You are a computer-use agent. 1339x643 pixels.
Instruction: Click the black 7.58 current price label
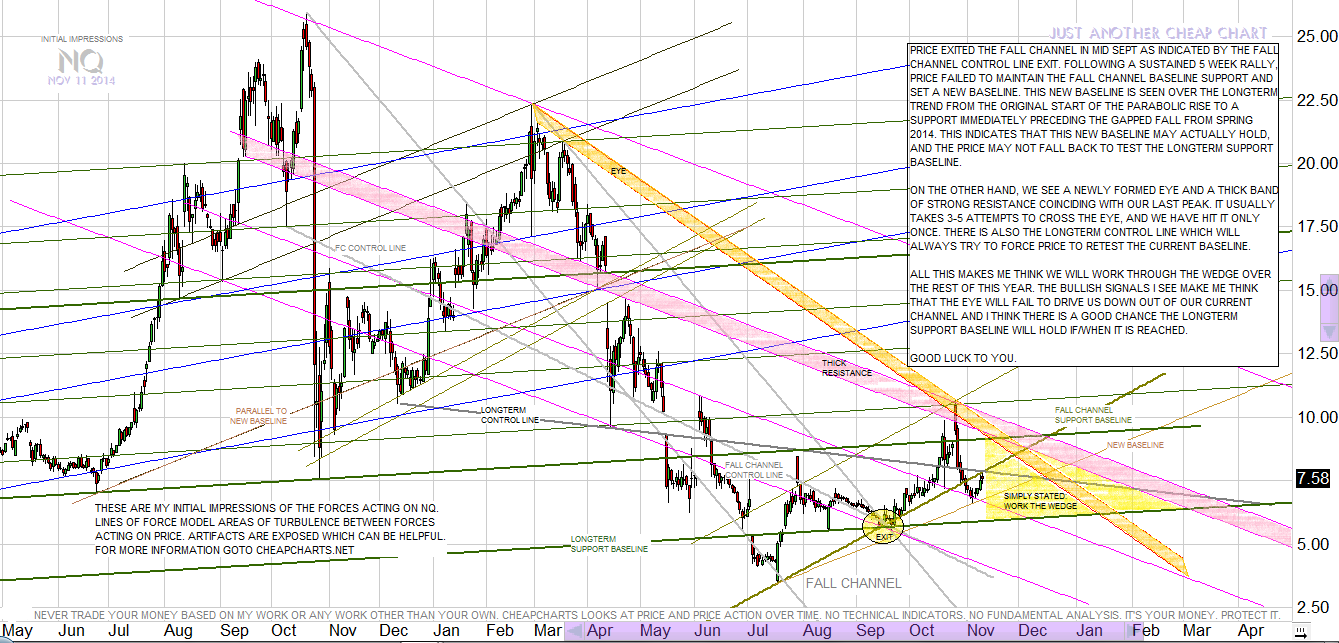(x=1312, y=479)
